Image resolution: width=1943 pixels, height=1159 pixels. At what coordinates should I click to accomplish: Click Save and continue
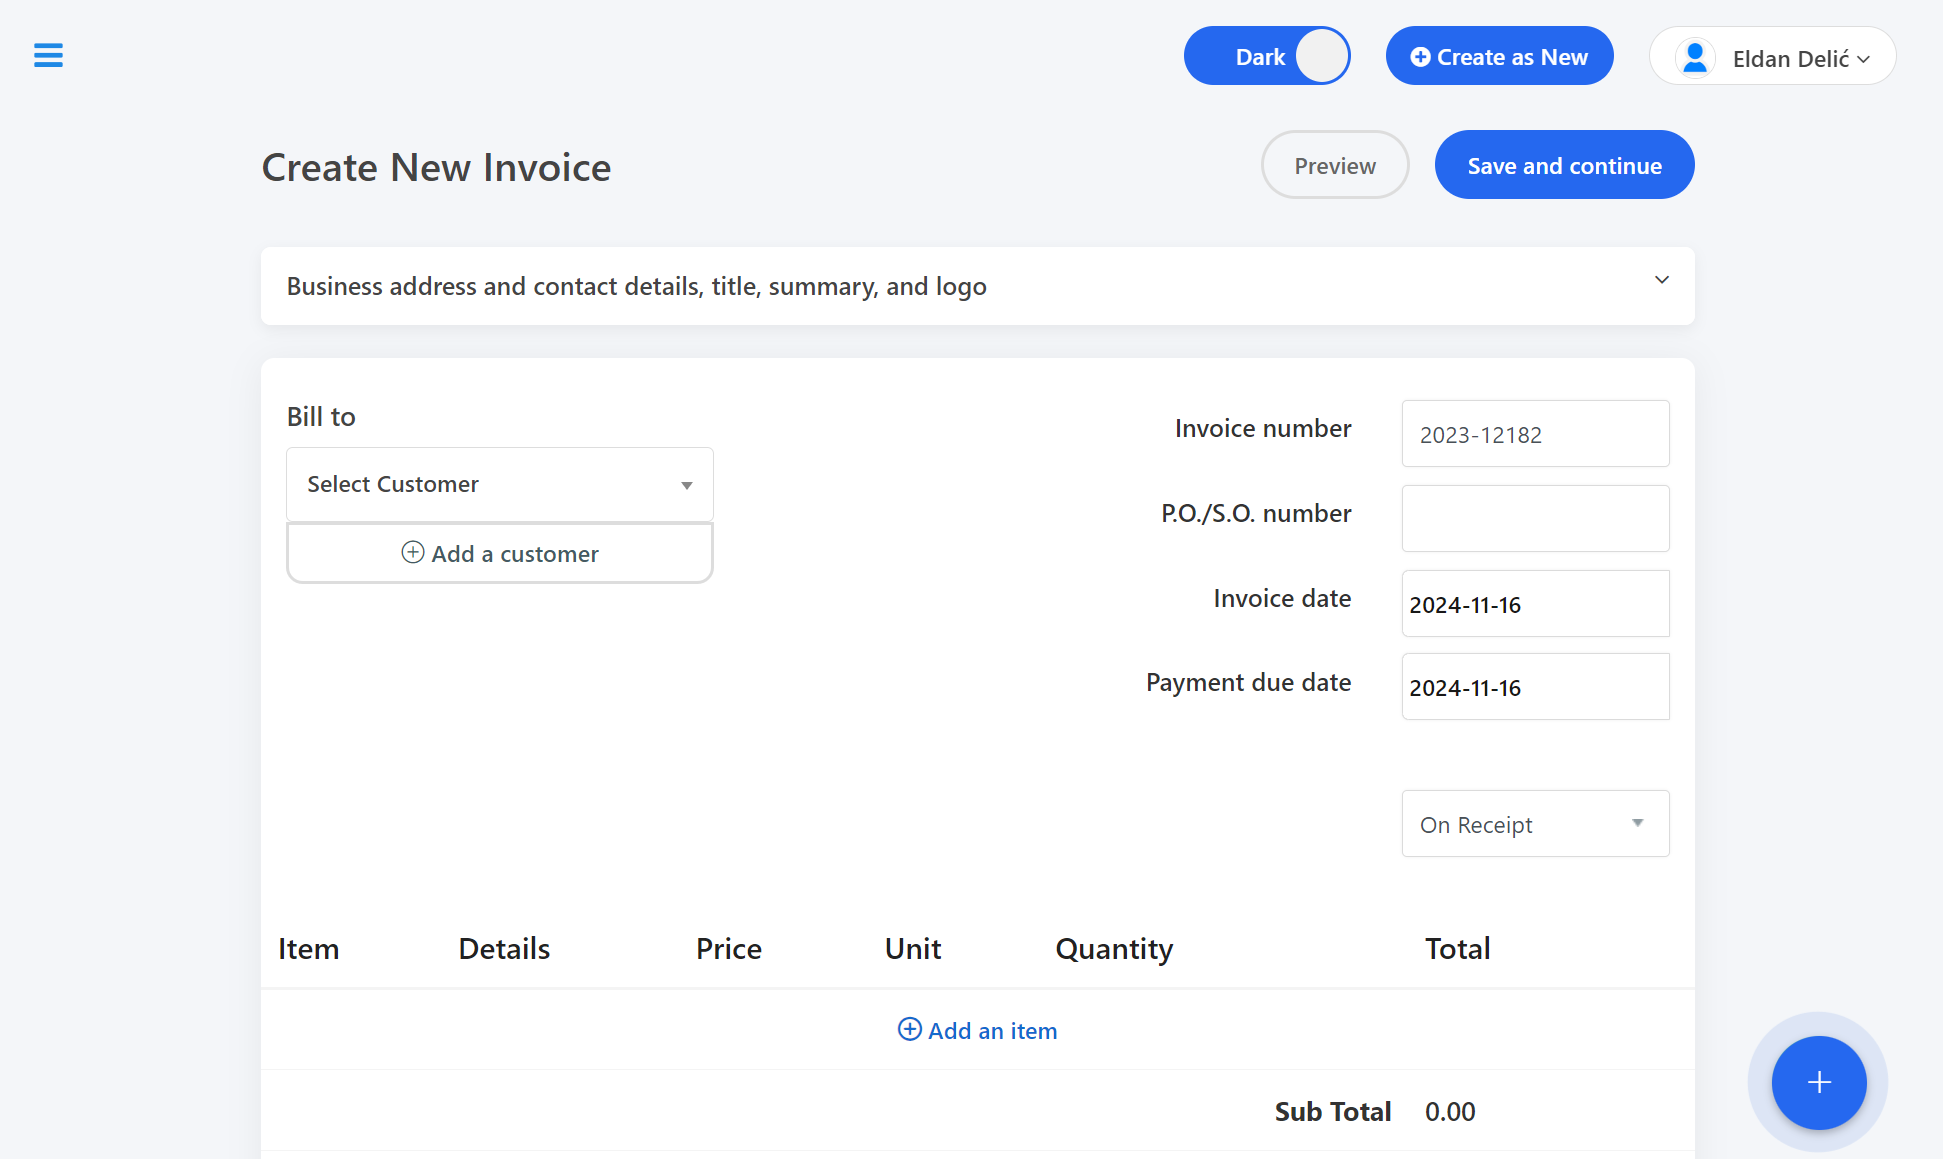(x=1564, y=165)
